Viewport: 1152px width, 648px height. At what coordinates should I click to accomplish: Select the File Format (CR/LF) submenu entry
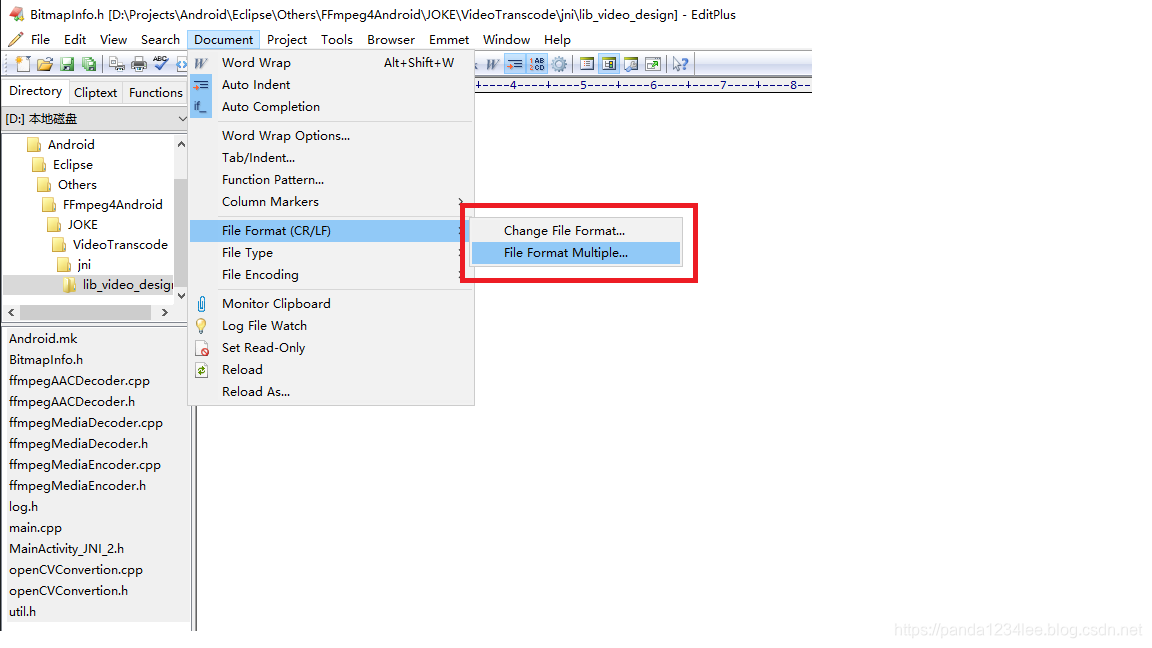(331, 230)
